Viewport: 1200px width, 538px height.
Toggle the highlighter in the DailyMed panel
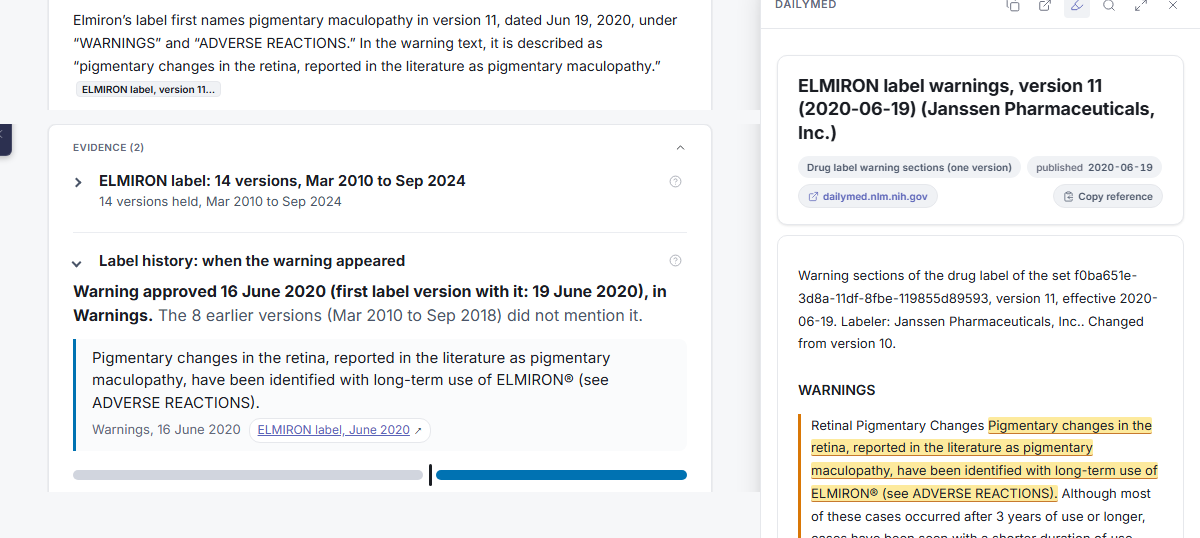pyautogui.click(x=1077, y=6)
